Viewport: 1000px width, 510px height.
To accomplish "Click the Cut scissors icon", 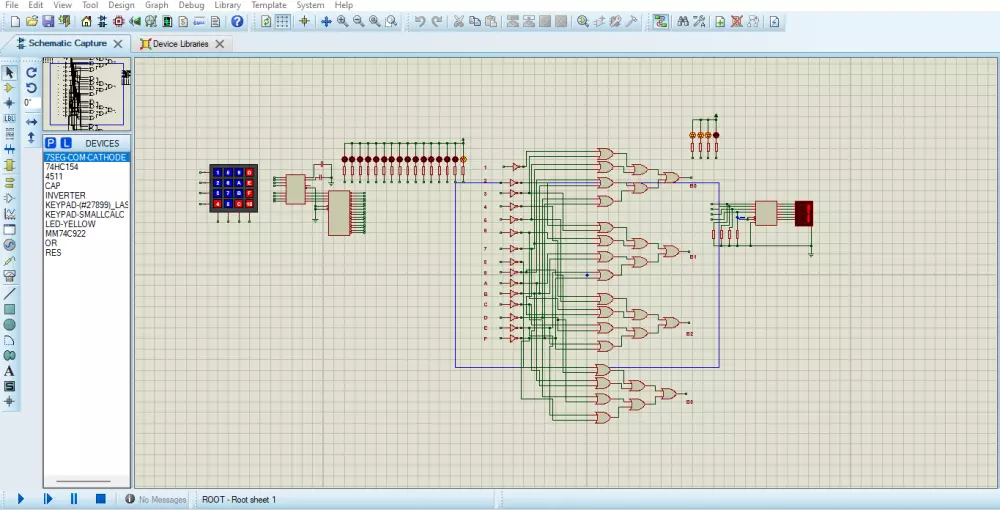I will tap(458, 21).
